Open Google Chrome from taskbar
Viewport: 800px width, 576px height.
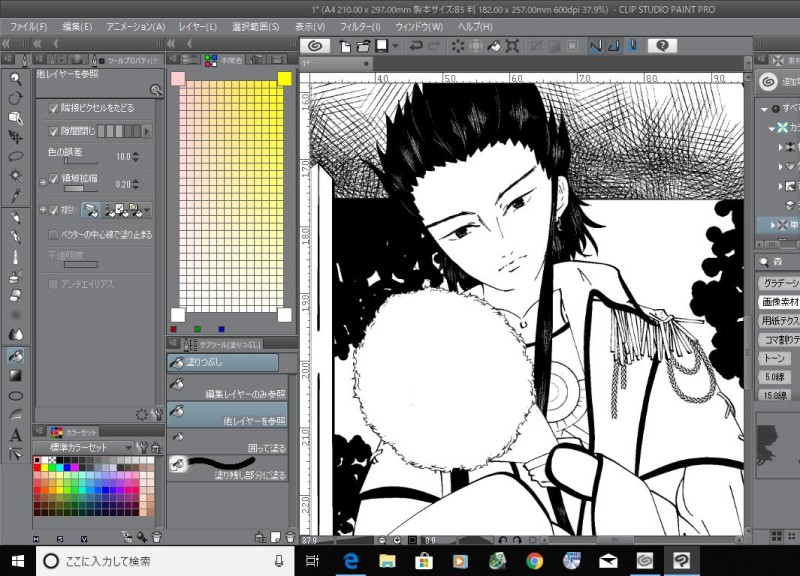point(535,561)
